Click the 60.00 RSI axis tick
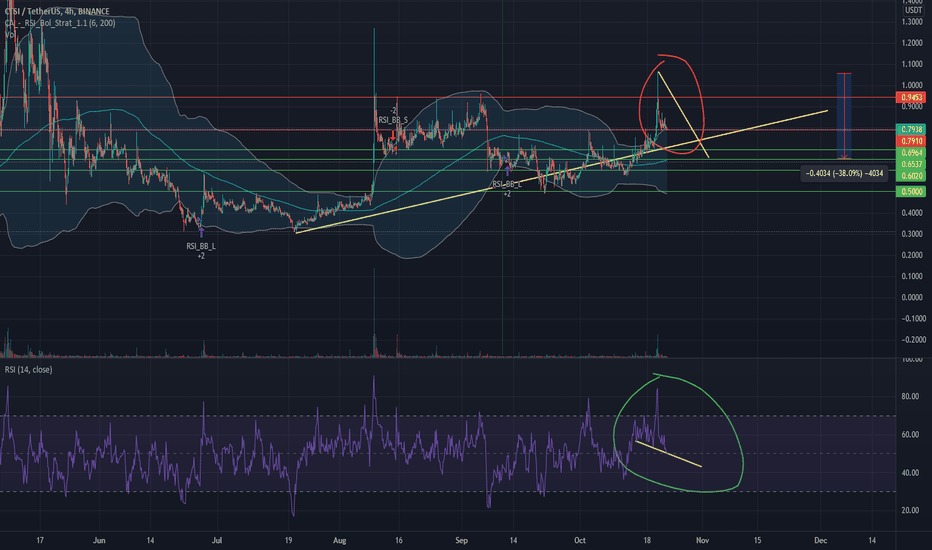The width and height of the screenshot is (932, 550). (910, 435)
